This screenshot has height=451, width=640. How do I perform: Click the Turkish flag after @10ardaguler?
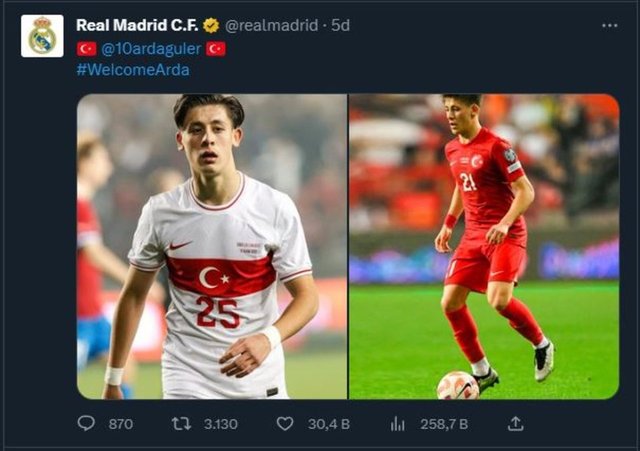coord(215,48)
